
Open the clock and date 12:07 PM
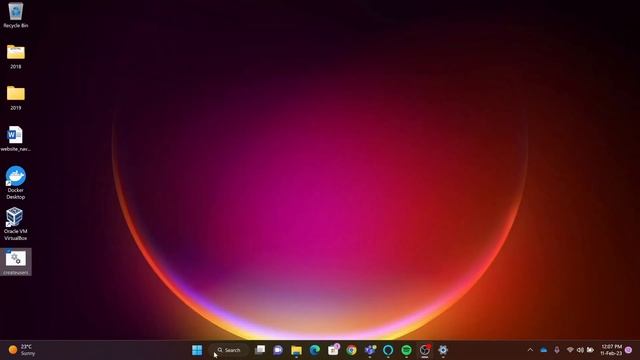[611, 350]
